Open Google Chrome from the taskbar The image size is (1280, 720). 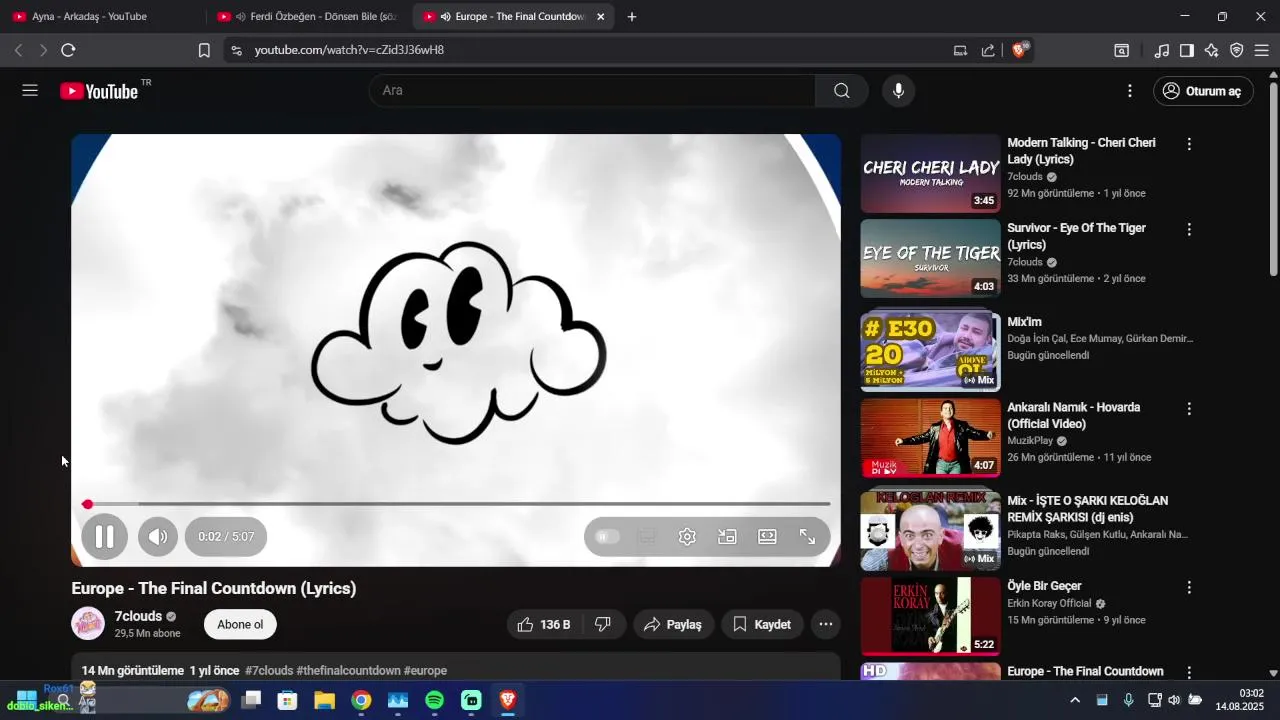click(x=362, y=701)
